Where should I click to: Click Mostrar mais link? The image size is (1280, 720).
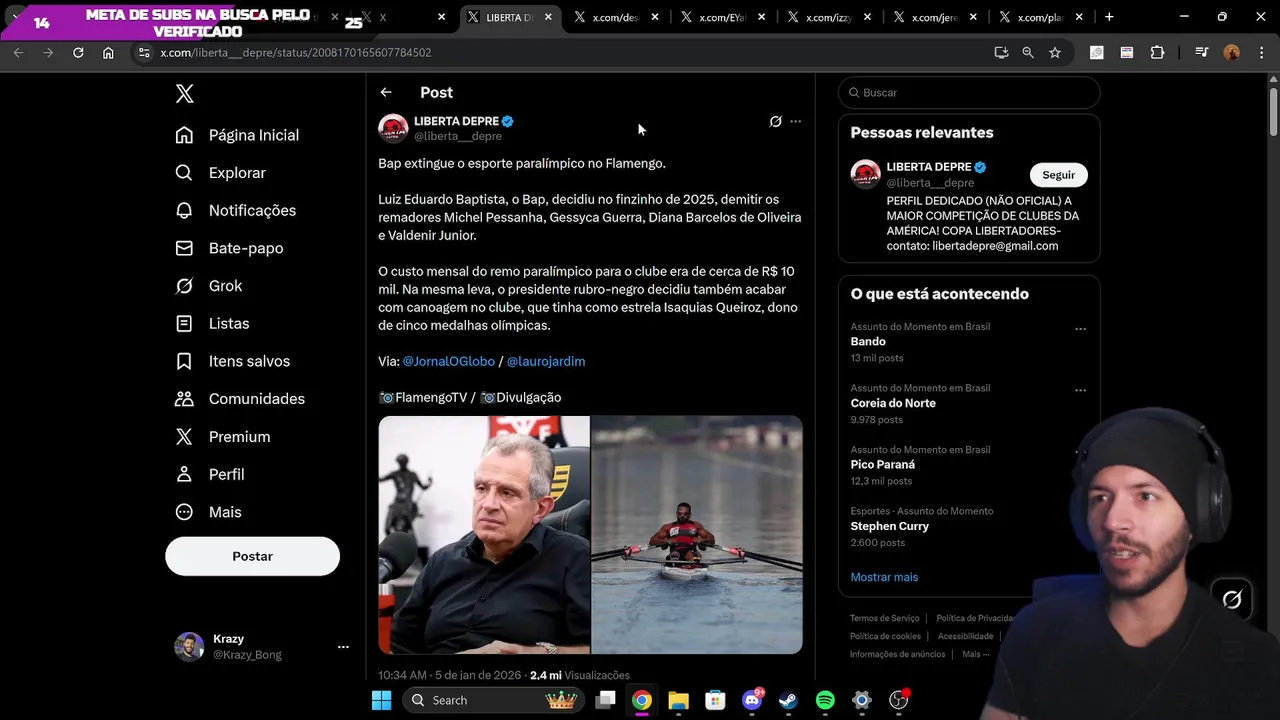tap(884, 577)
